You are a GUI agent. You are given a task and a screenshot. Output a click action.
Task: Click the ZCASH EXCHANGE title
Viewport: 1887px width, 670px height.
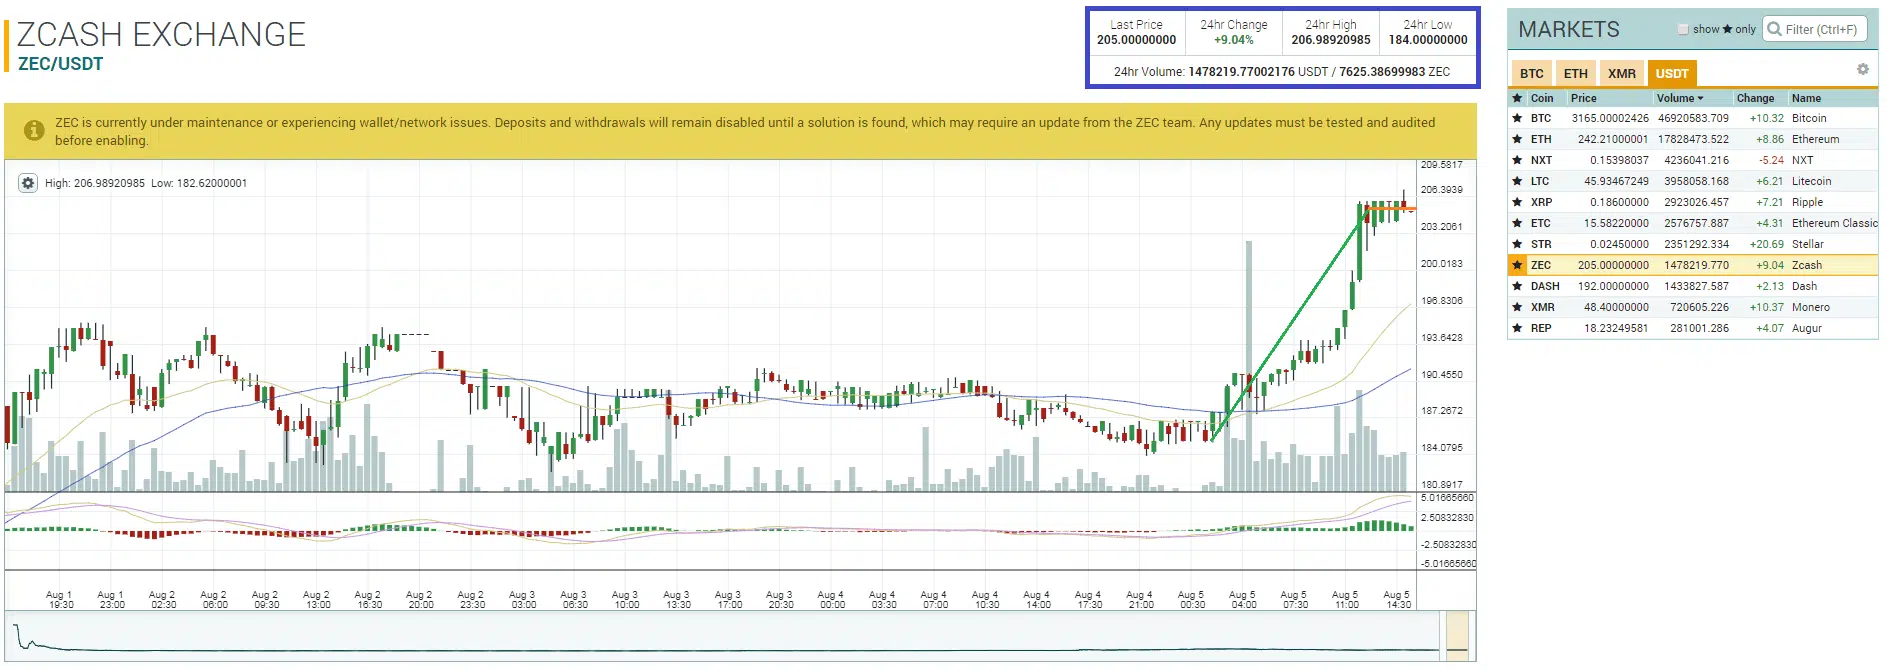click(161, 34)
